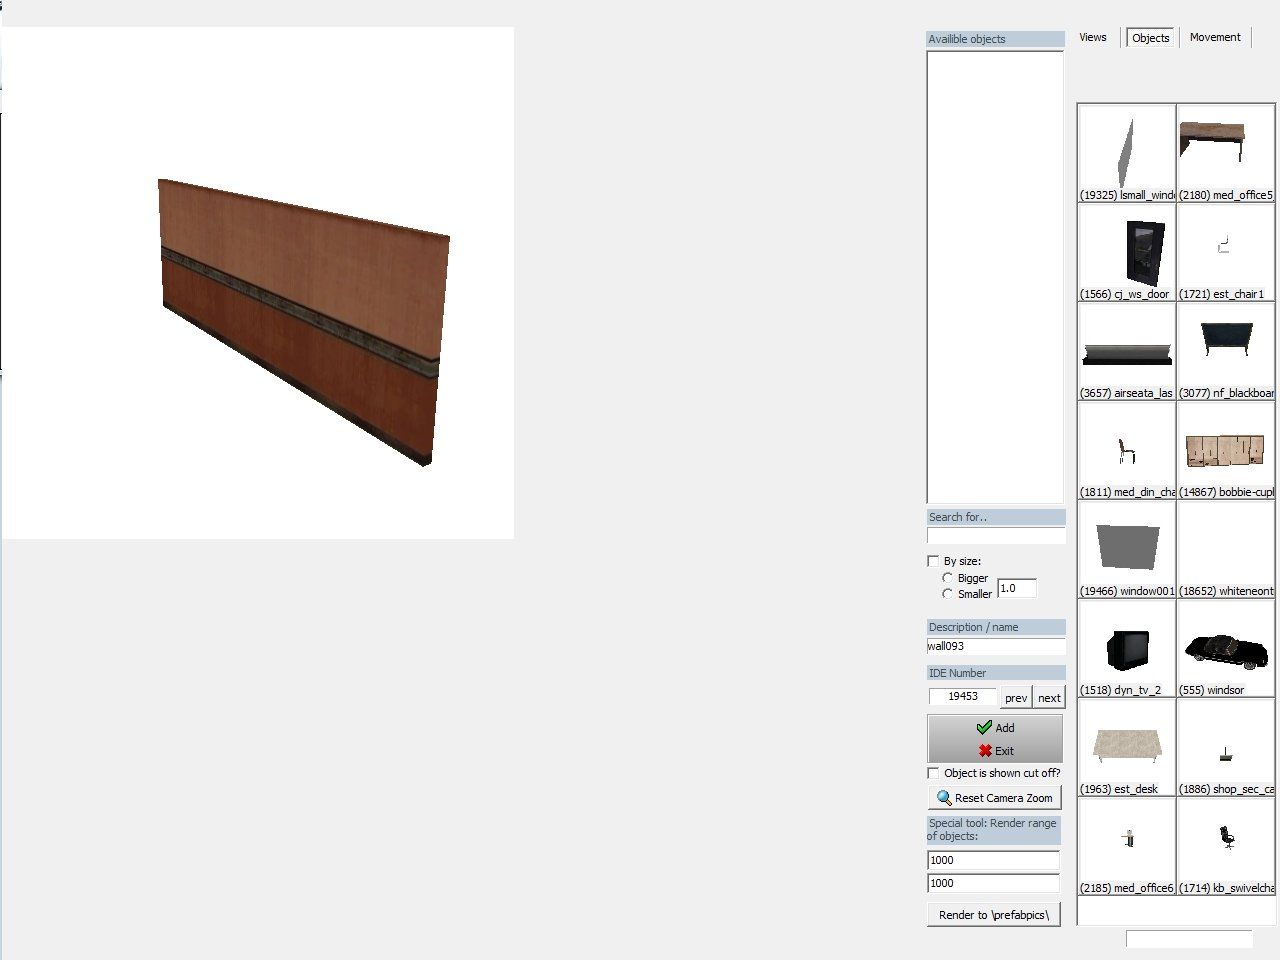Screen dimensions: 1280x960
Task: Click the Search for input field
Action: pos(996,536)
